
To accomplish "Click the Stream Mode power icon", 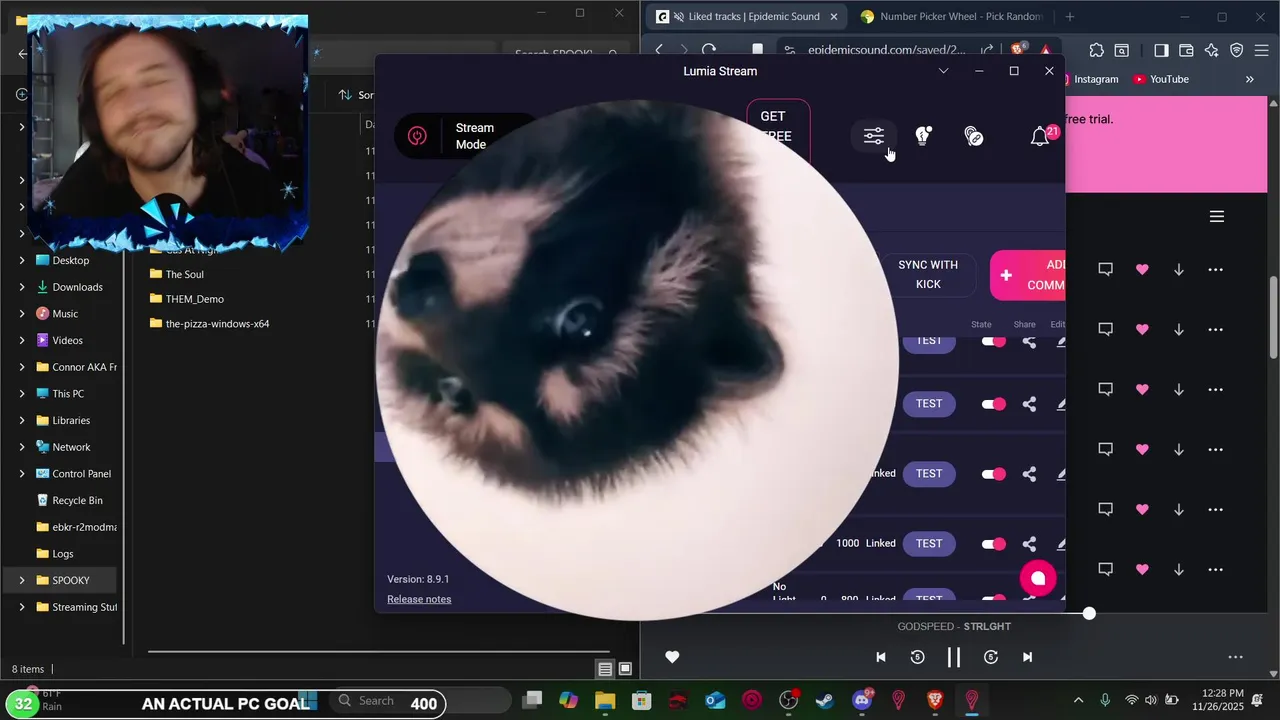I will 418,136.
